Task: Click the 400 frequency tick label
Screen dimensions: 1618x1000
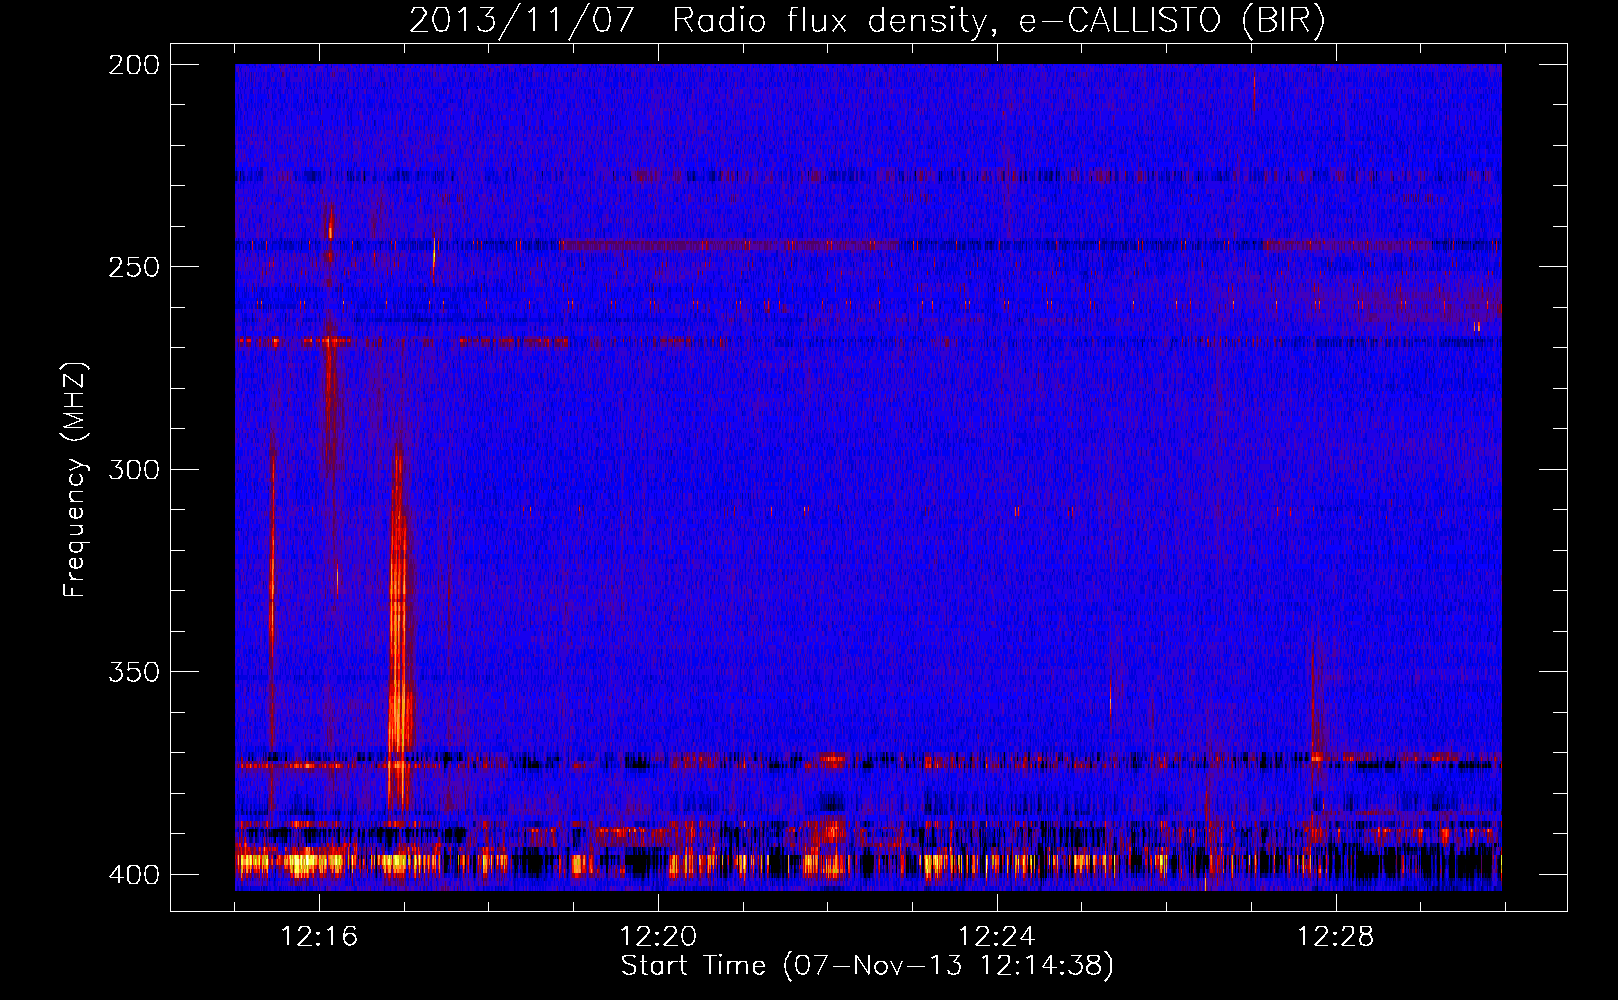Action: 134,874
